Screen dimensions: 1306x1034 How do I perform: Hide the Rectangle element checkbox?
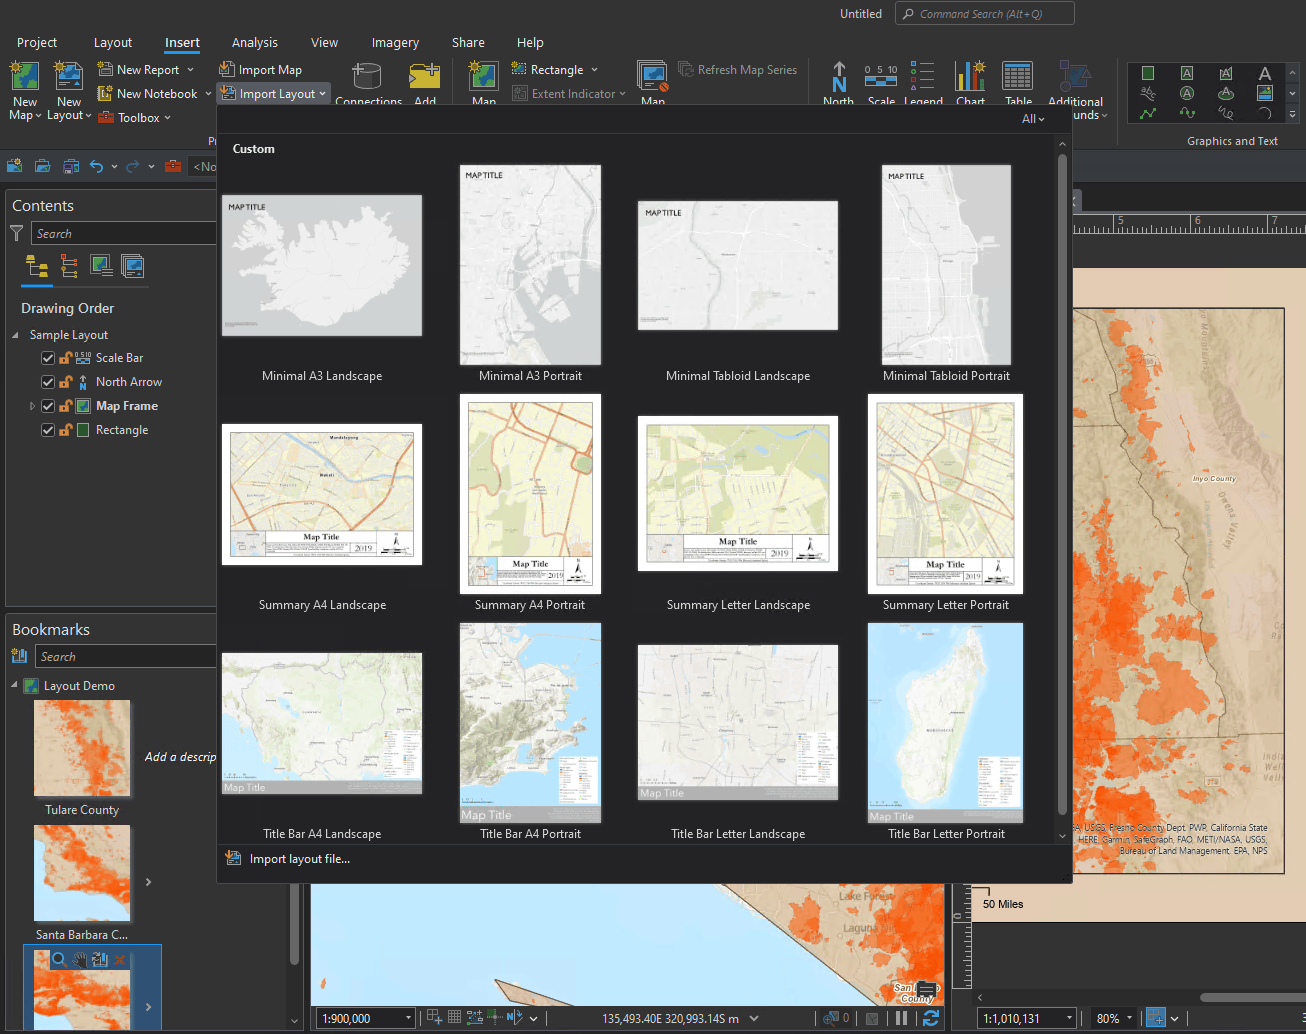(48, 430)
